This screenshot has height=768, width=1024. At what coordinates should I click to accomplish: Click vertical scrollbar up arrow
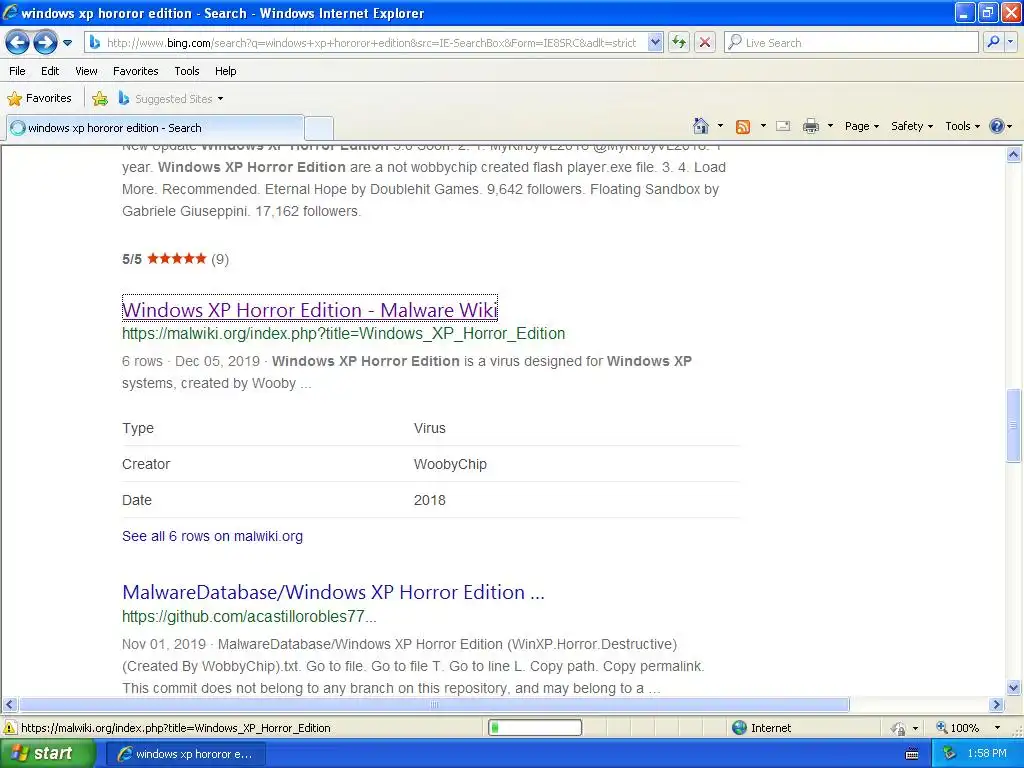point(1014,154)
